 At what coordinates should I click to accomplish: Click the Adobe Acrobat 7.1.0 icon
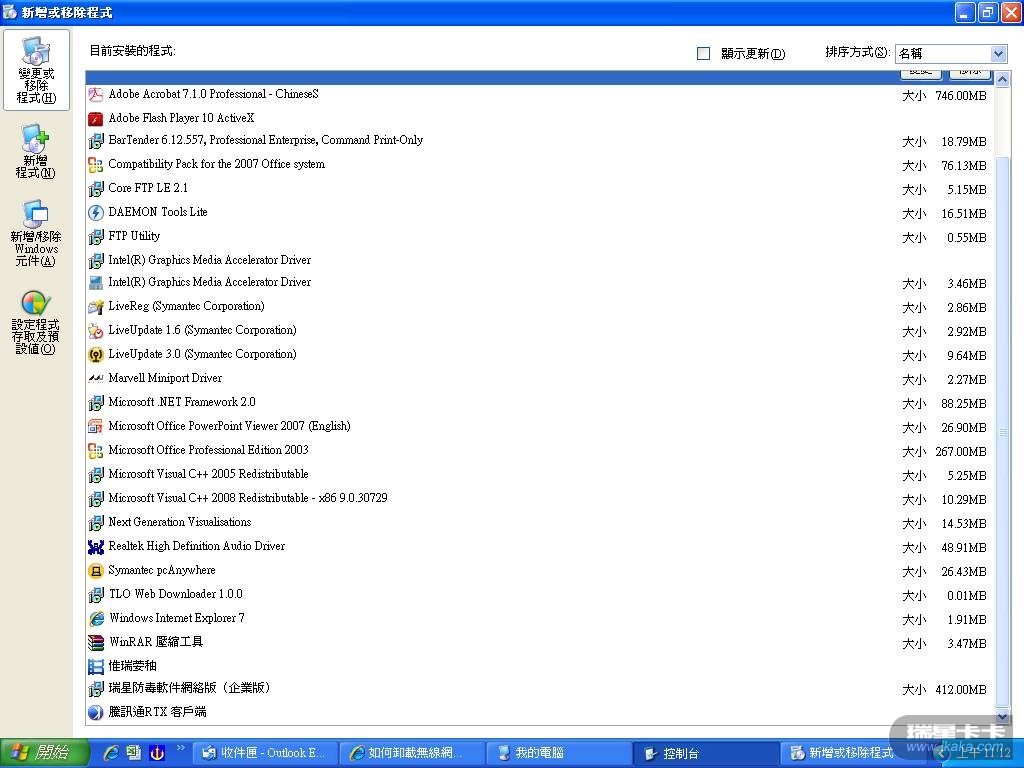tap(96, 95)
